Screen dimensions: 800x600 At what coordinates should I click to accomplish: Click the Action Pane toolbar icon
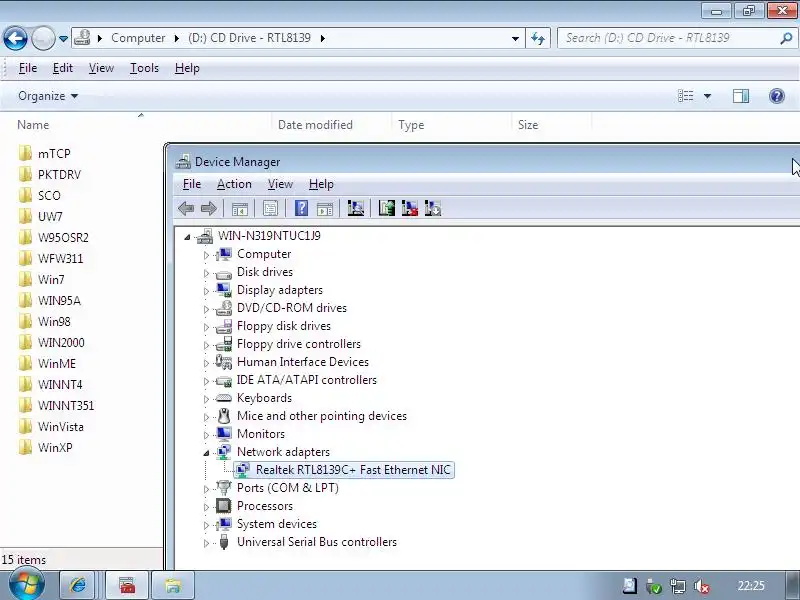click(x=325, y=208)
